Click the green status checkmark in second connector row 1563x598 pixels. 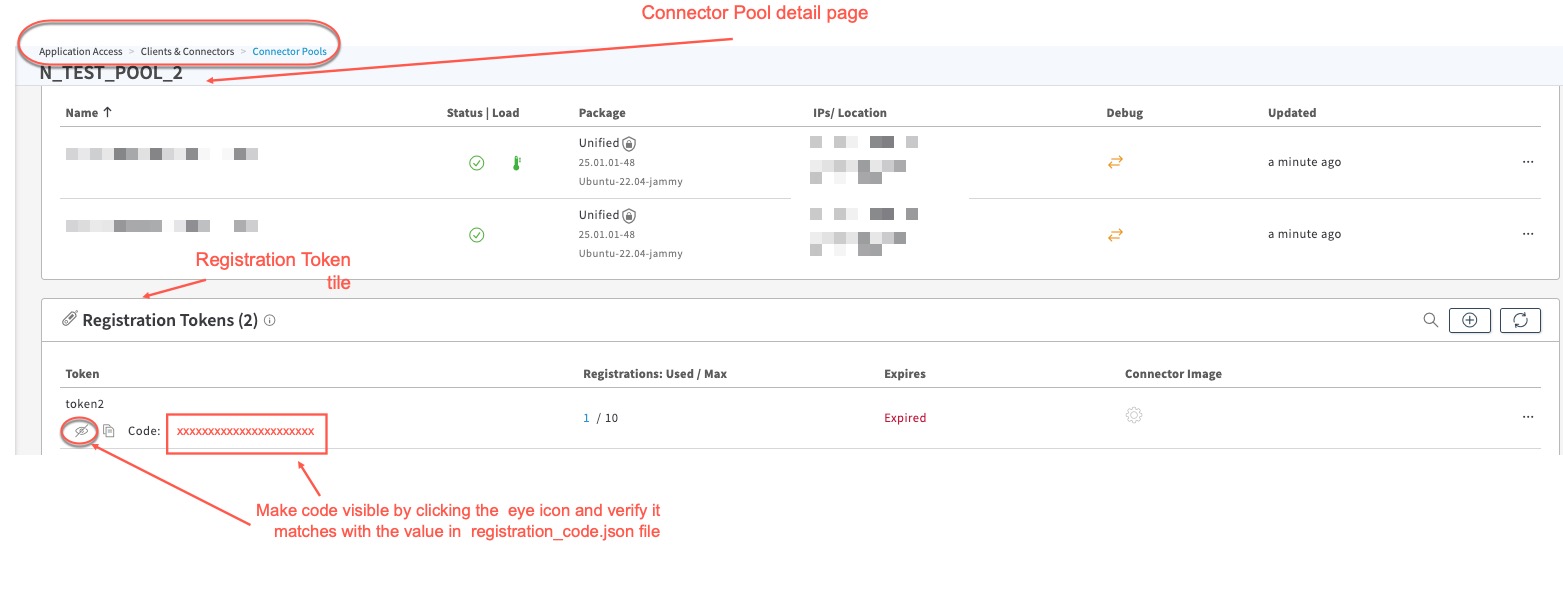[477, 235]
